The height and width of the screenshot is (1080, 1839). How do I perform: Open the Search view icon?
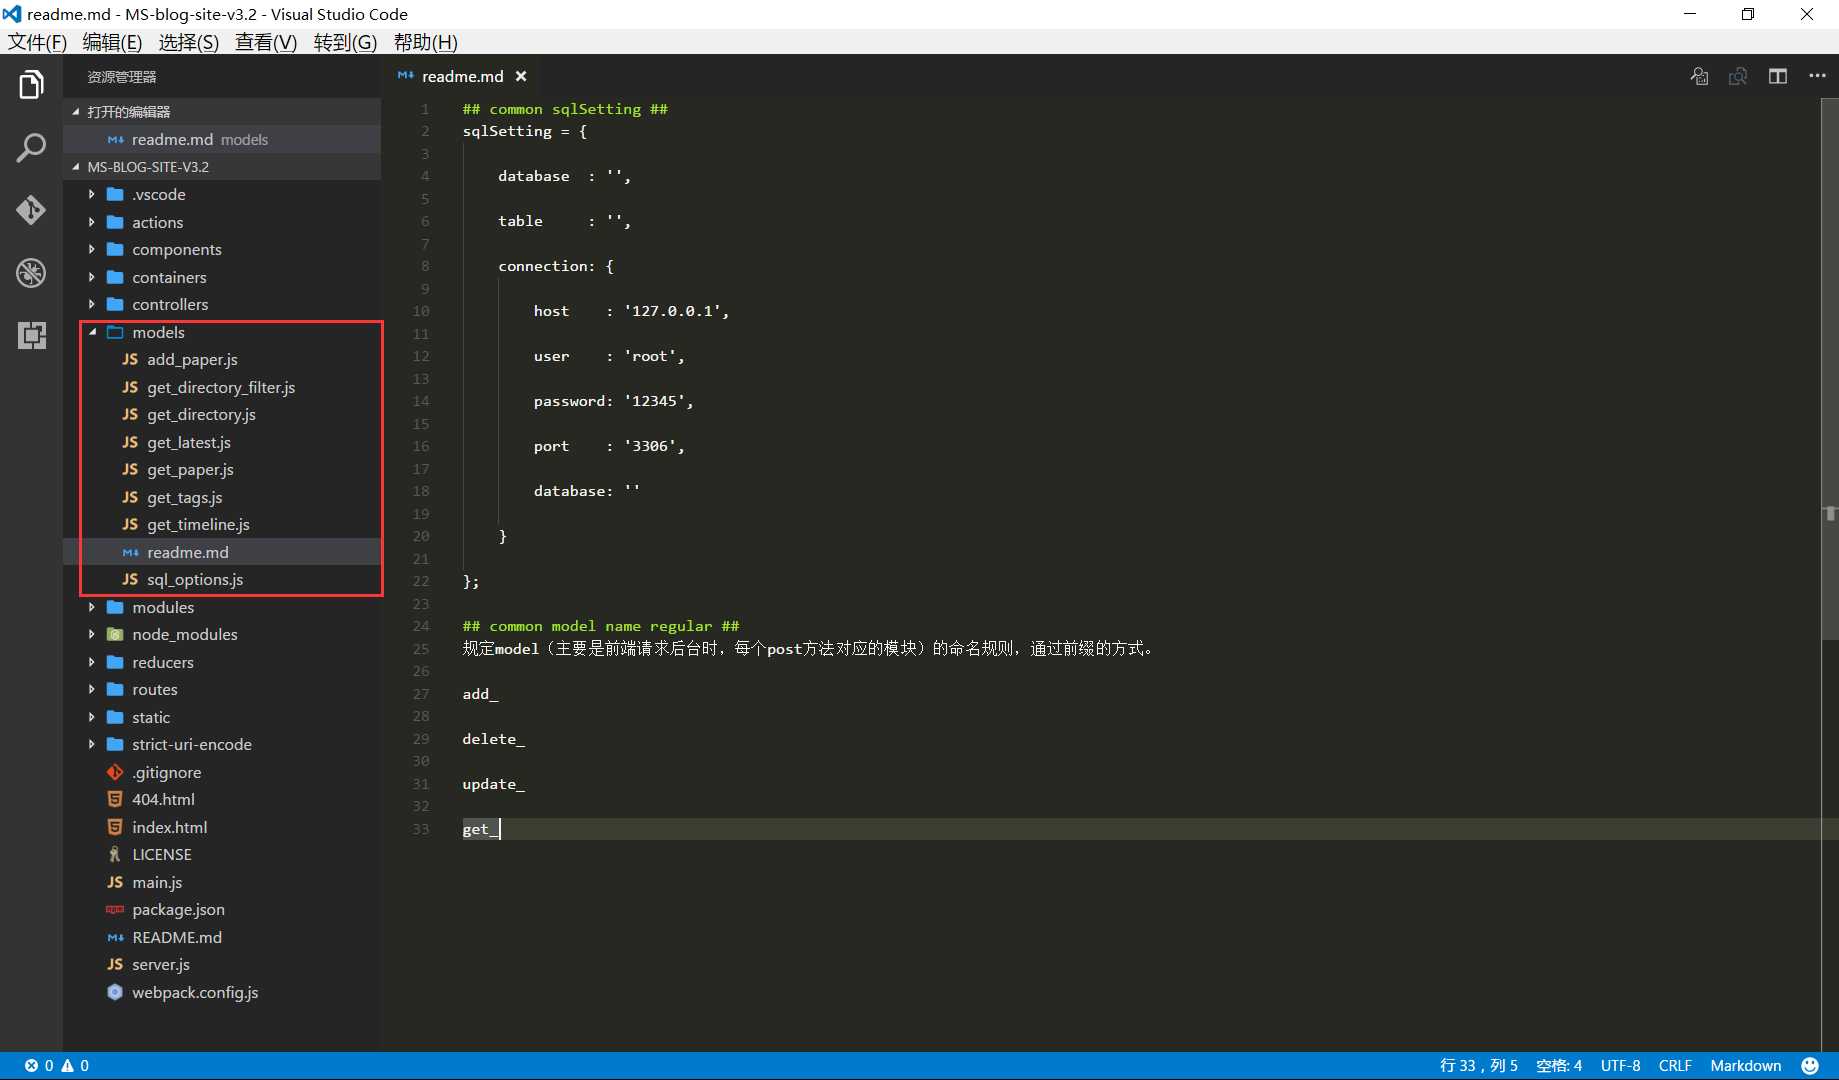[31, 148]
